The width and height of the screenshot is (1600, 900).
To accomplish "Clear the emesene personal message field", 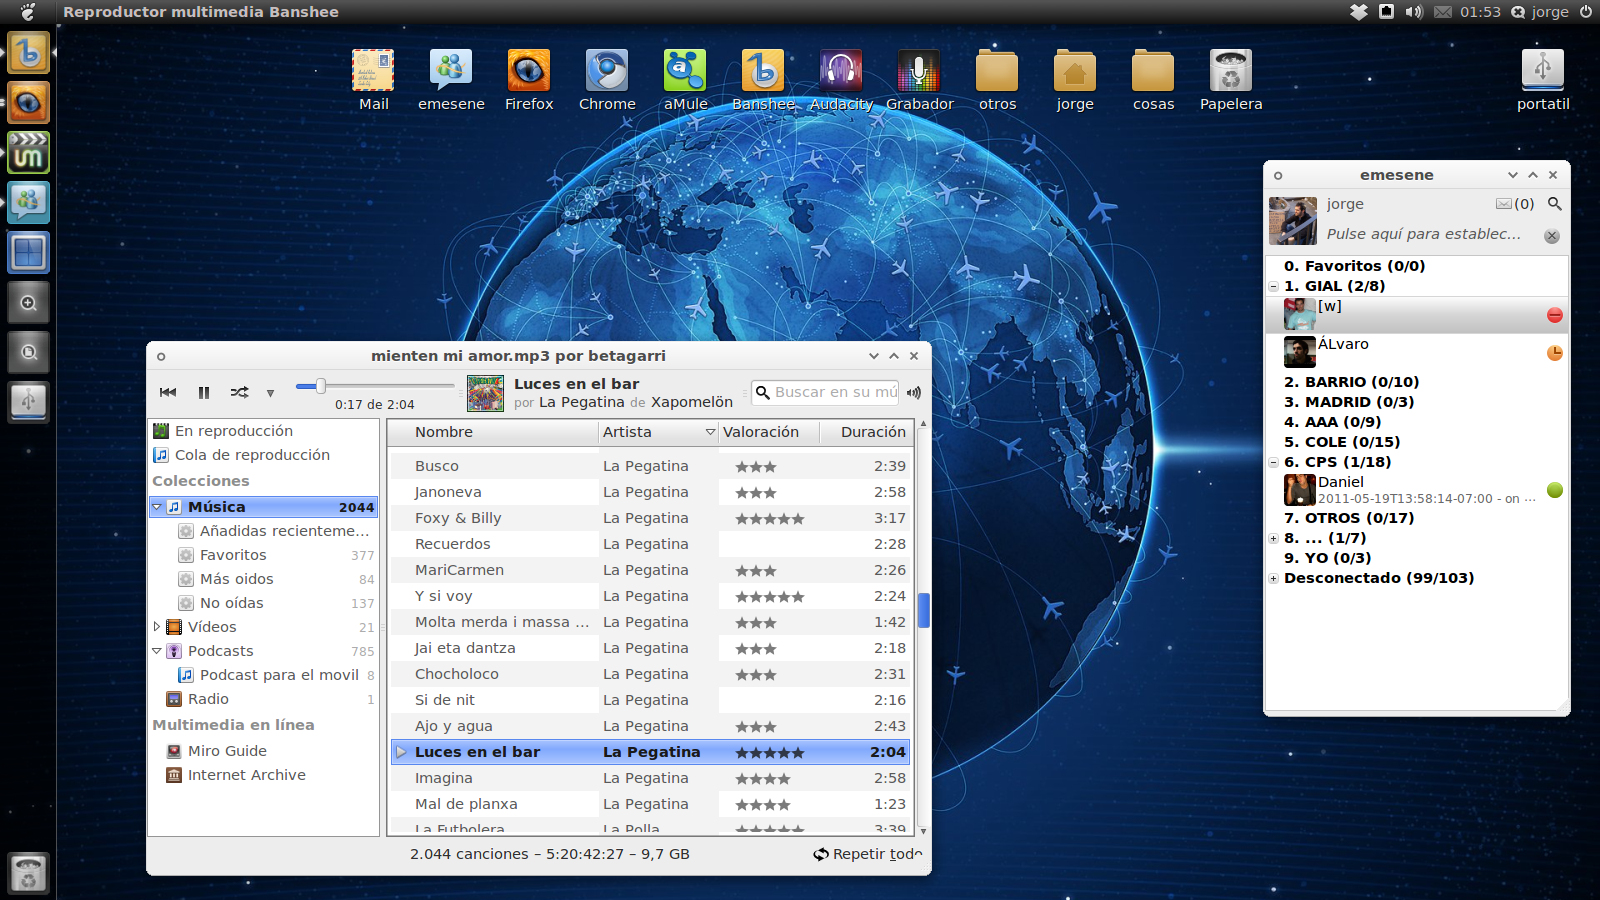I will (1551, 237).
